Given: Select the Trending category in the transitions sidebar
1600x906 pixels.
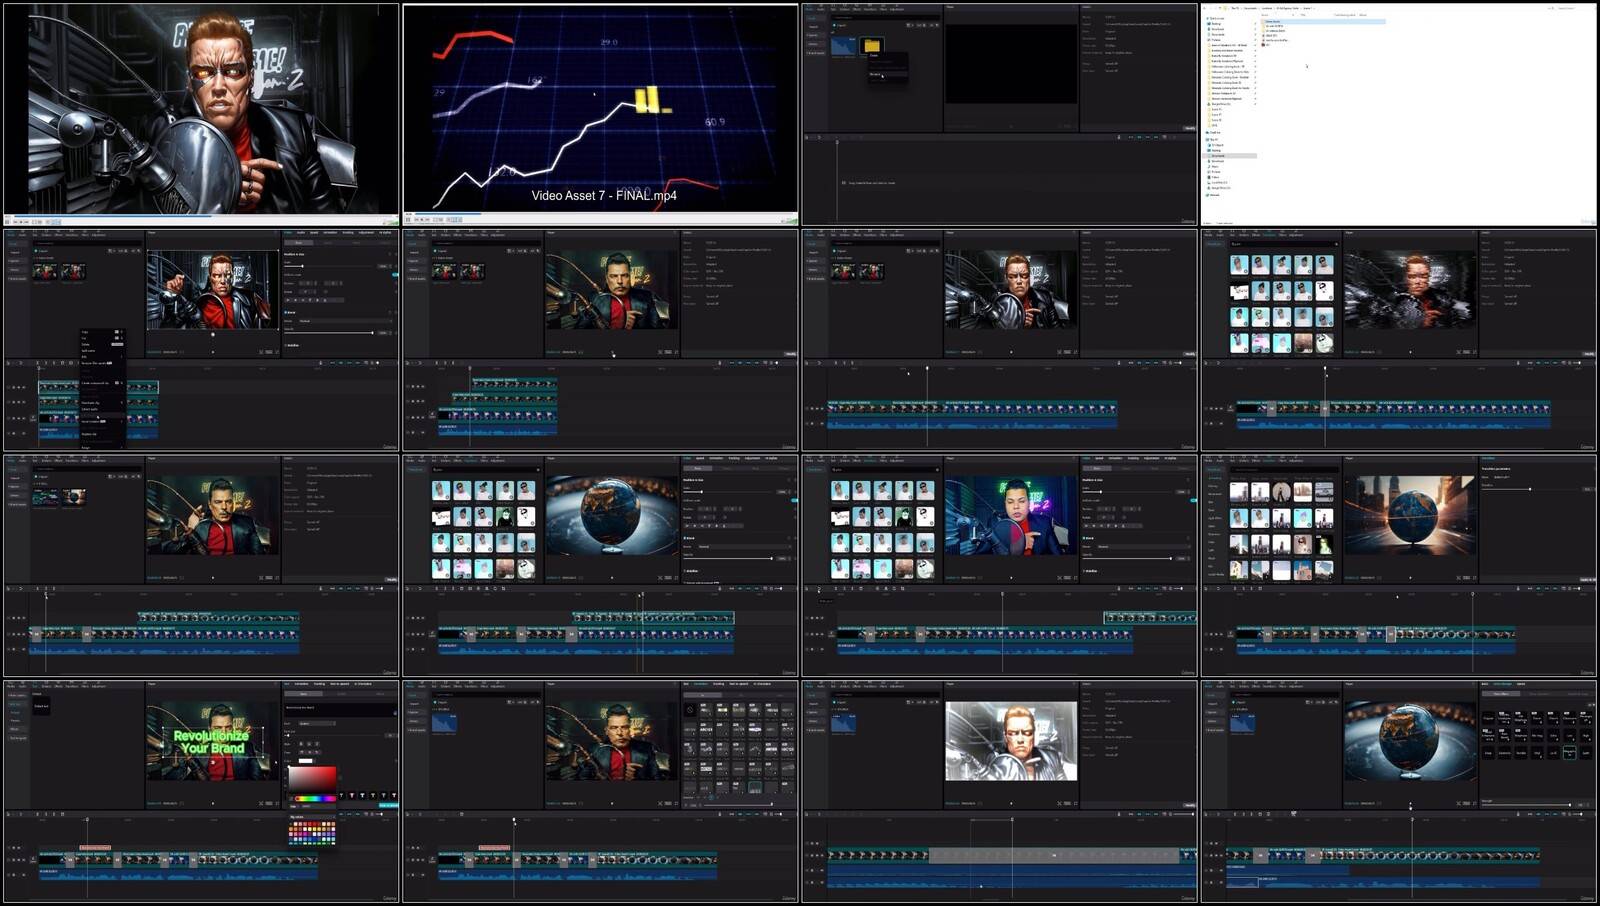Looking at the screenshot, I should [x=1215, y=478].
